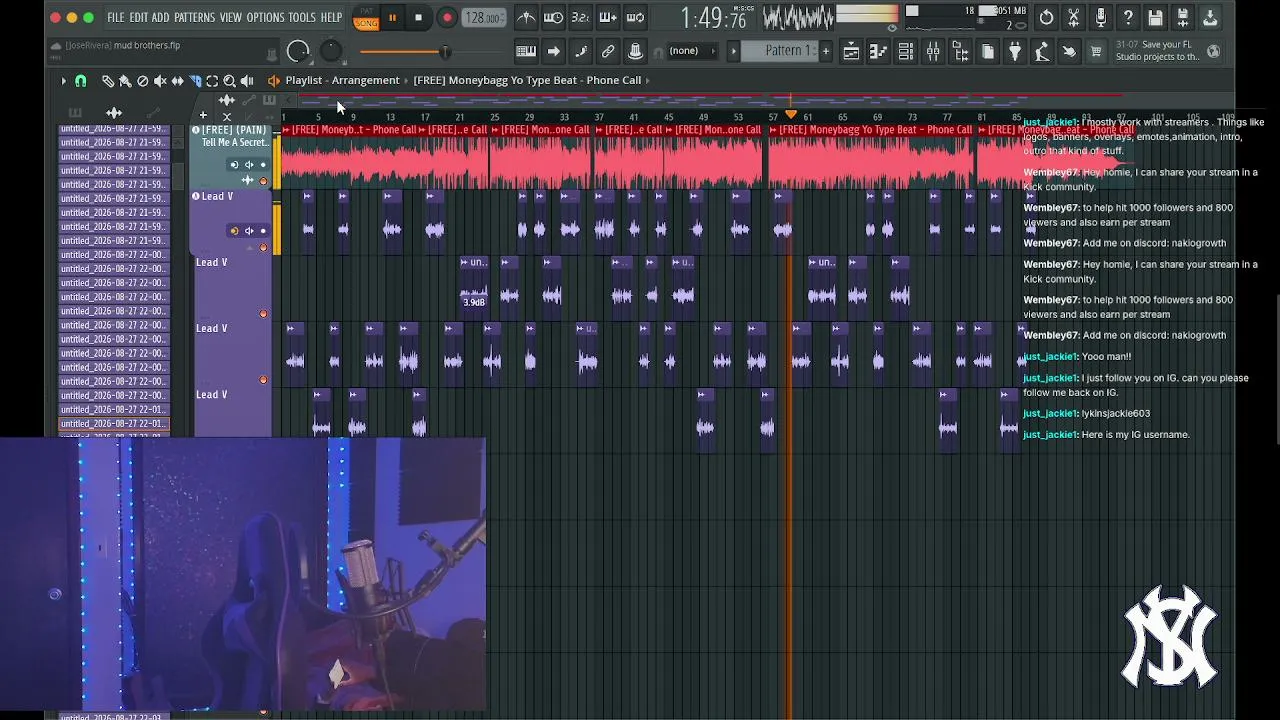Open the FILE menu
Screen dimensions: 1280x720
pos(116,18)
